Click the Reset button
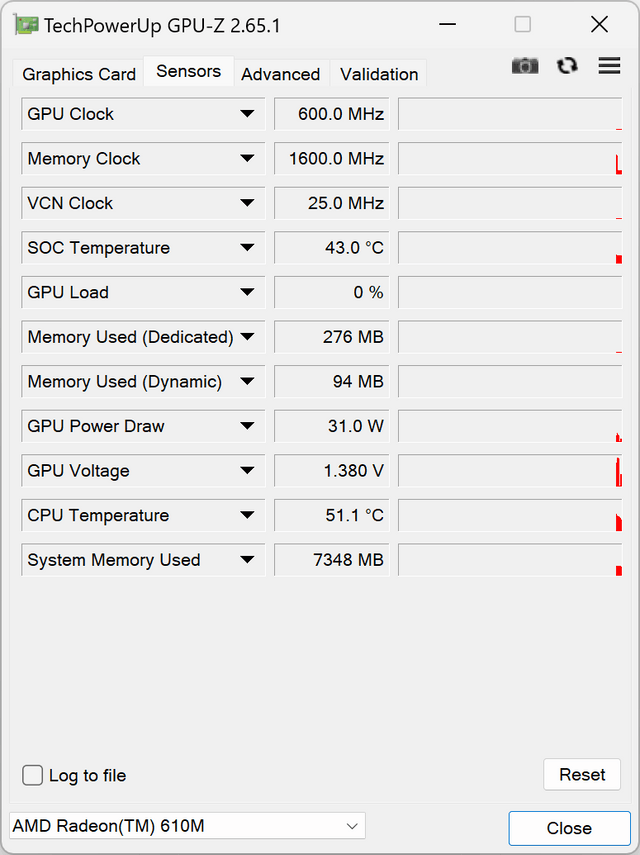640x855 pixels. tap(582, 774)
